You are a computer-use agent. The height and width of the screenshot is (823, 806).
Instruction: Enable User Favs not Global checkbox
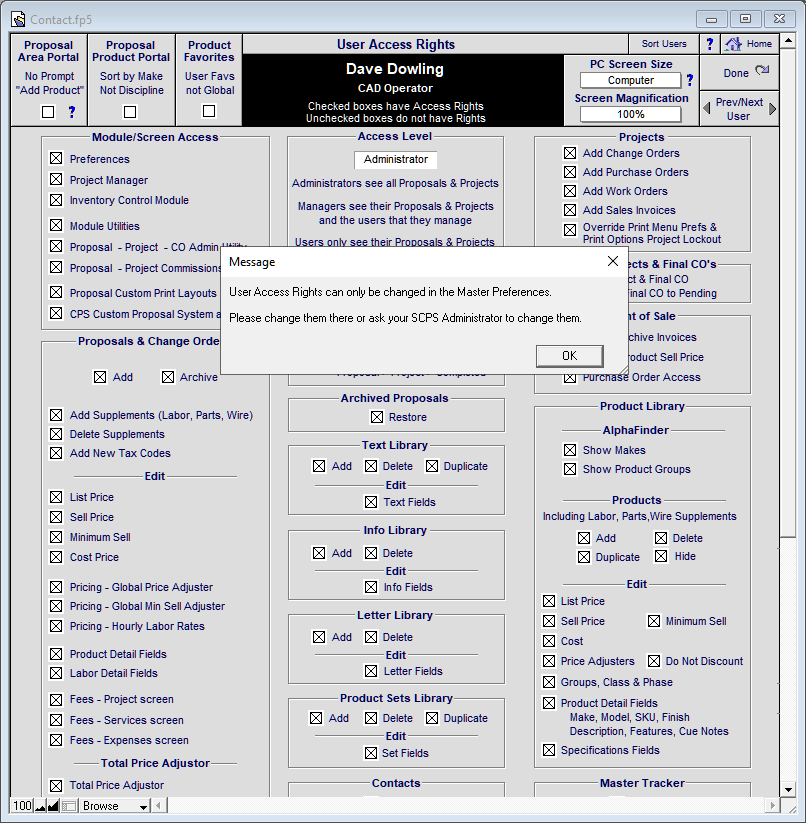click(x=209, y=111)
